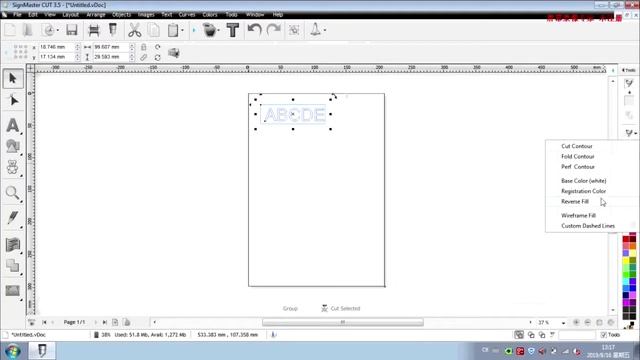Expand the fill/stroke dropdown in right panel
Viewport: 640px width, 360px height.
coord(635,133)
